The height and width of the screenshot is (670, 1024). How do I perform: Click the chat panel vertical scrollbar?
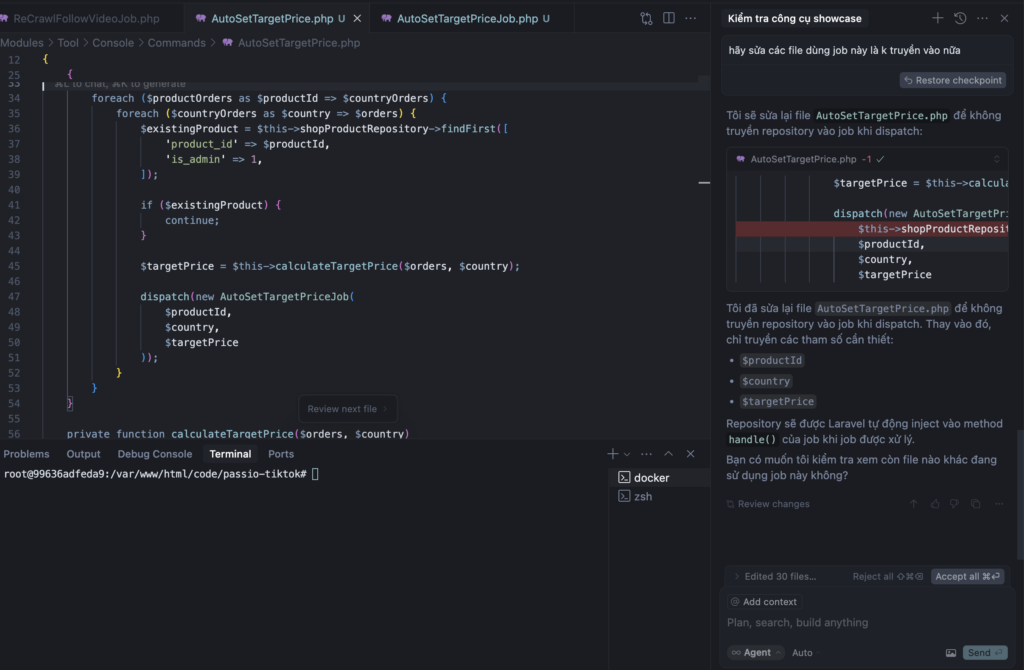(1019, 494)
